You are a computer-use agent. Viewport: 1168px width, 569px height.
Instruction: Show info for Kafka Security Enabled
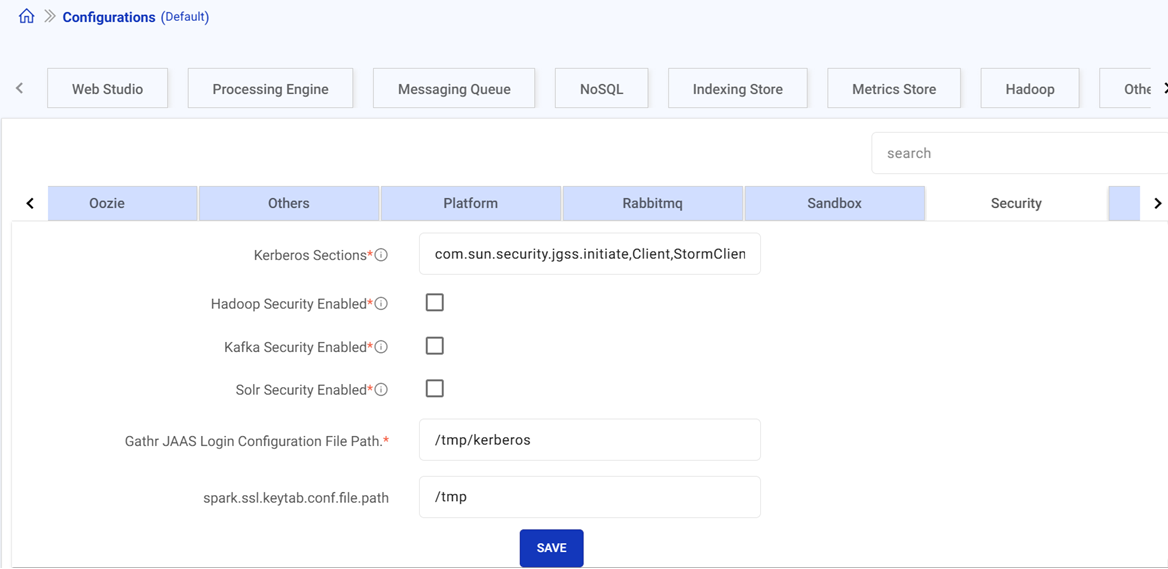pos(381,347)
